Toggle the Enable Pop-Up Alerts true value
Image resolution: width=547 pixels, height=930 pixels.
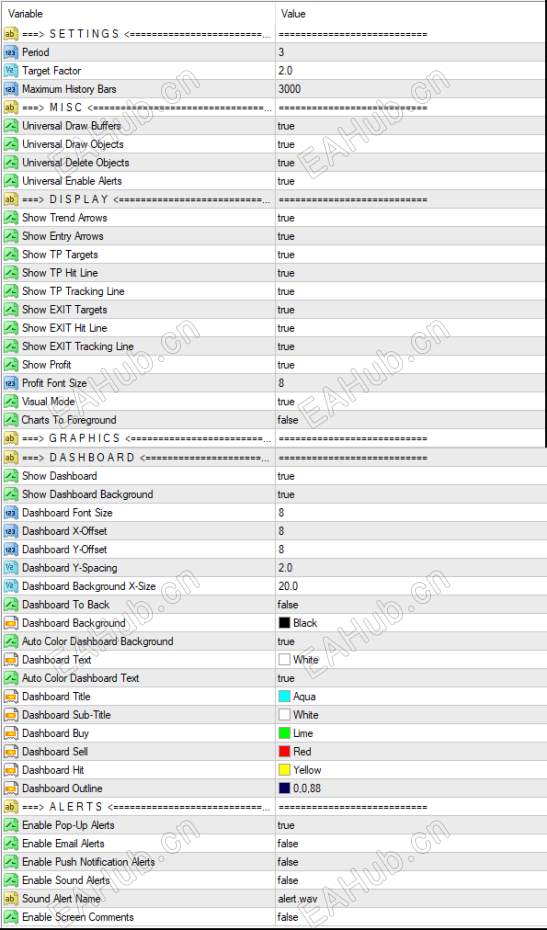410,825
